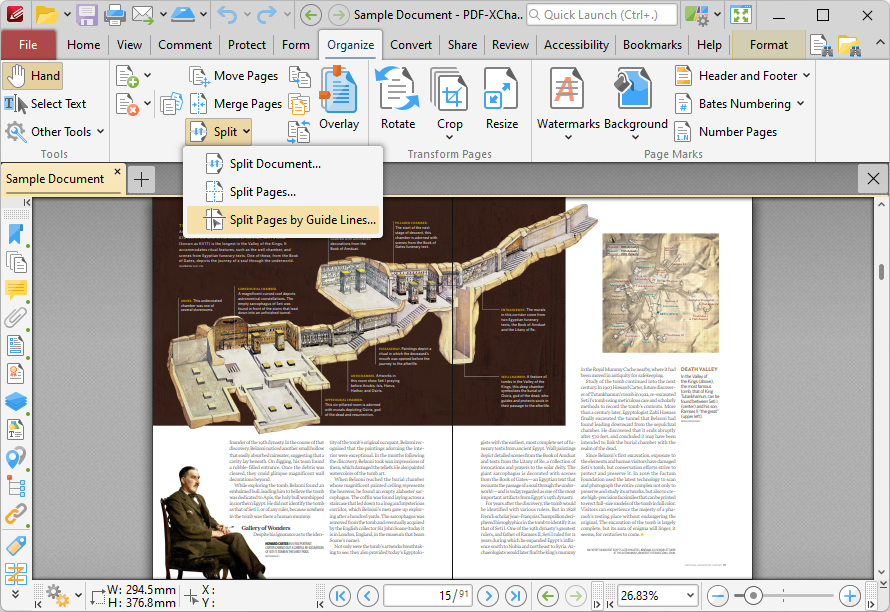Click the Open folder icon in title bar

click(x=47, y=15)
